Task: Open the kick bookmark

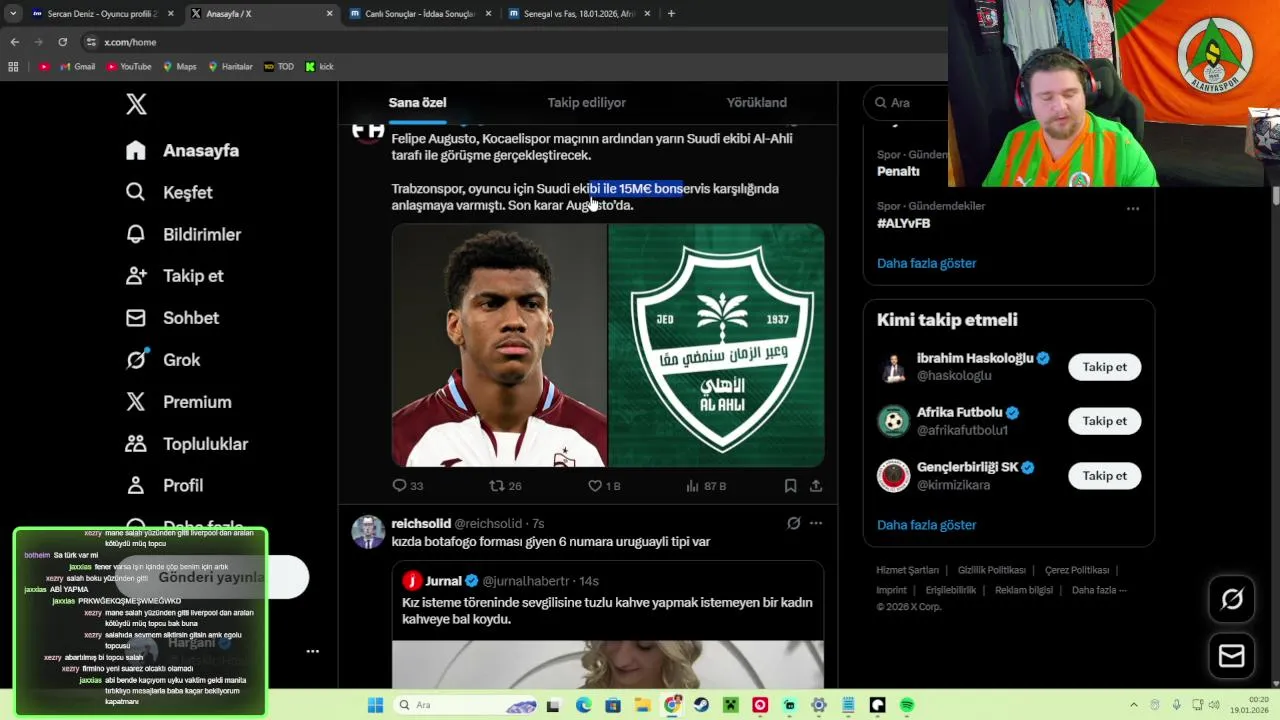Action: [319, 67]
